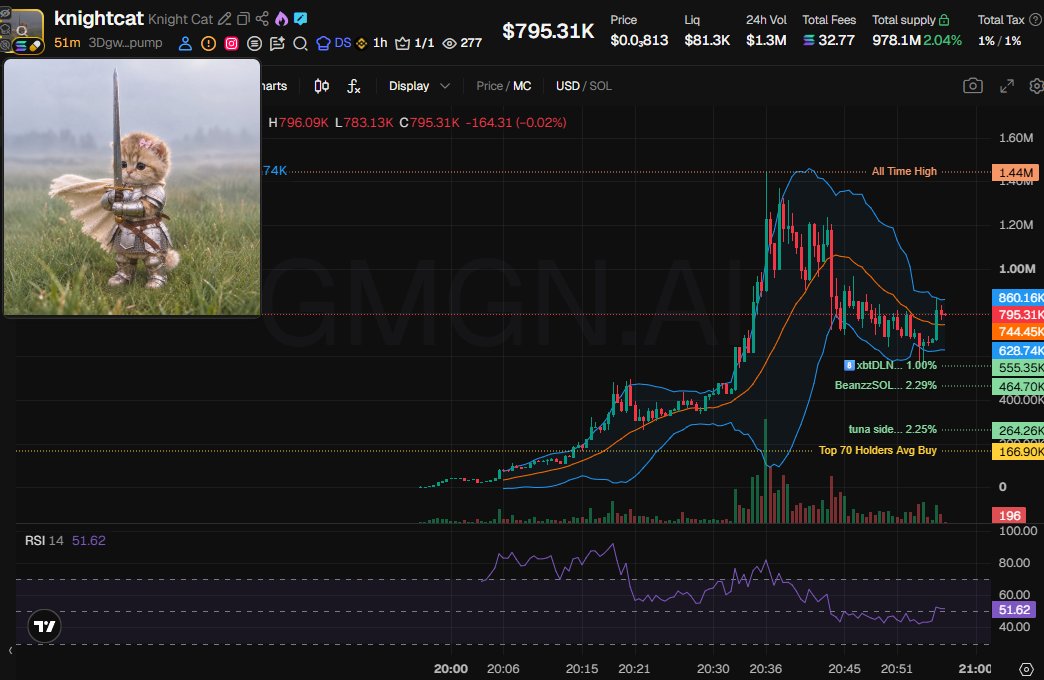Open the blue chat note icon
Screen dimensions: 1044x680
300,19
